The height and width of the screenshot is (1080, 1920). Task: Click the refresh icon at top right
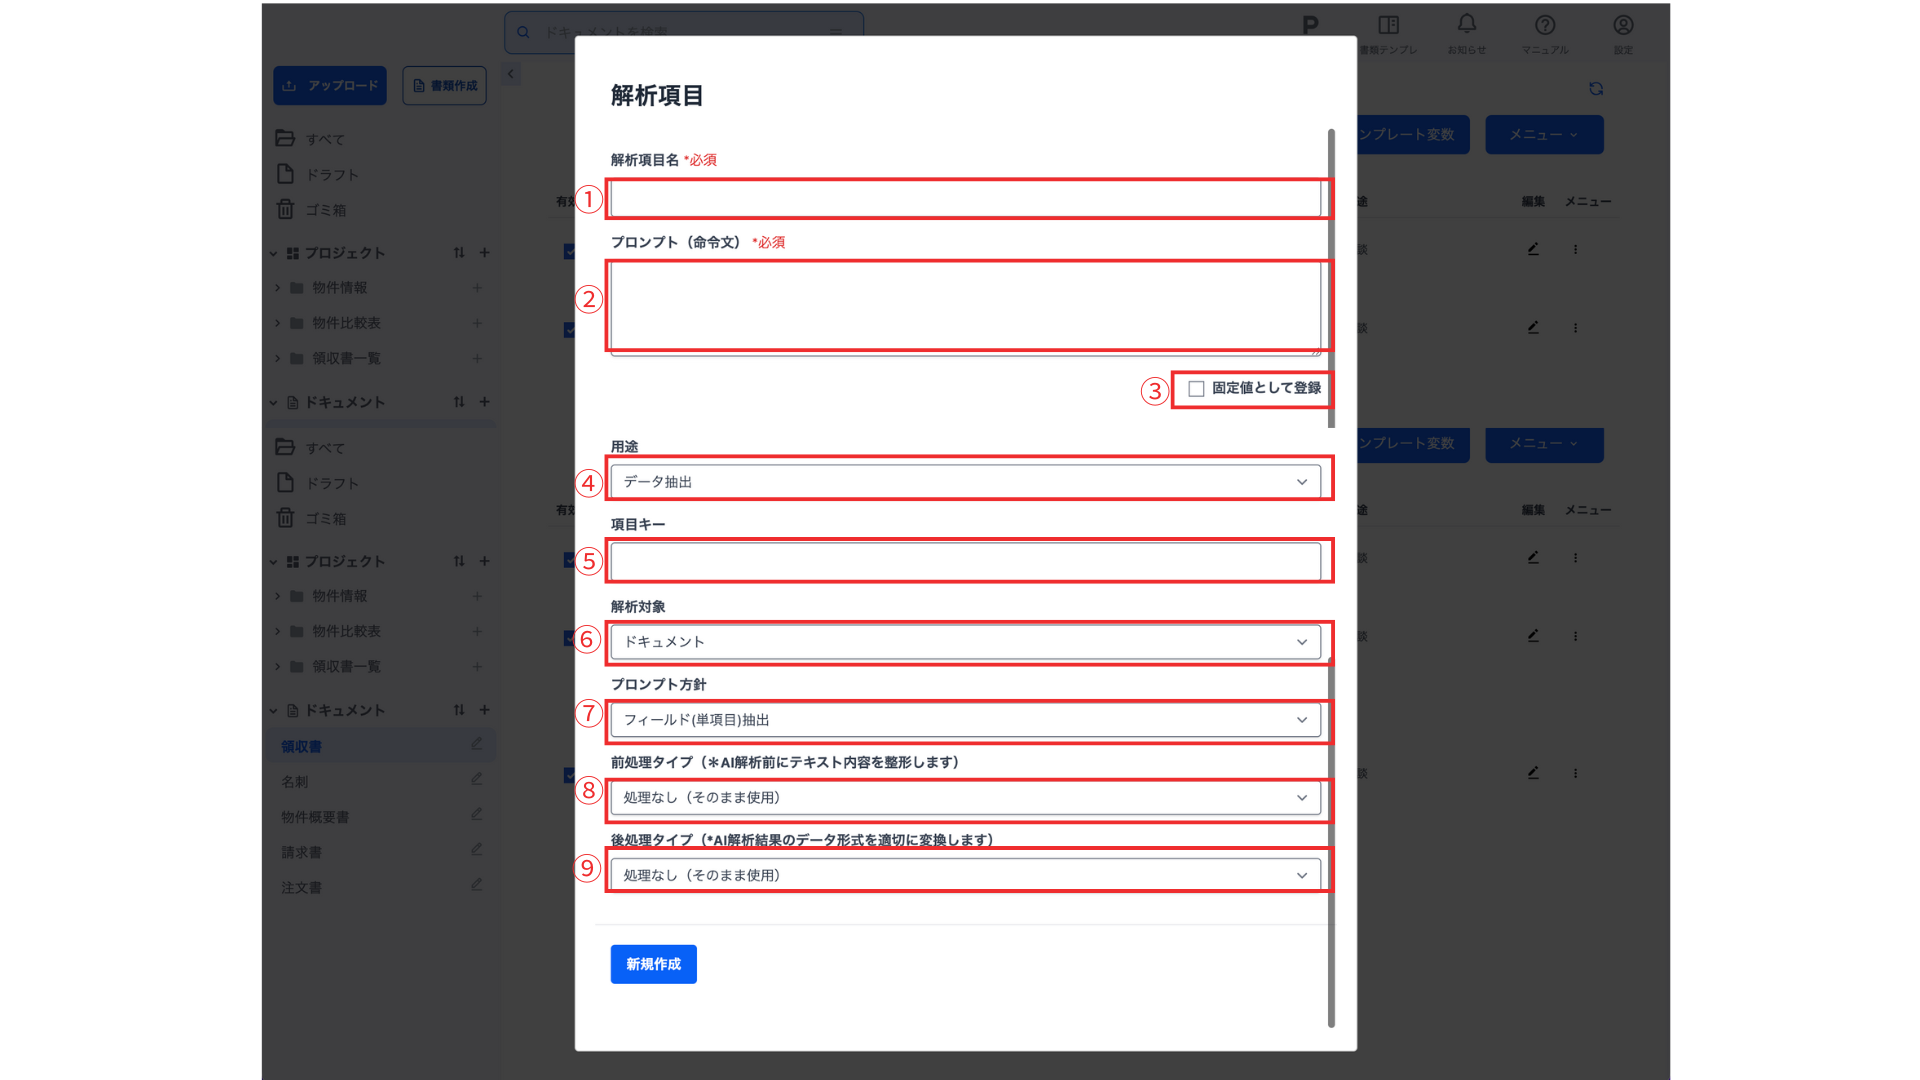pyautogui.click(x=1596, y=89)
